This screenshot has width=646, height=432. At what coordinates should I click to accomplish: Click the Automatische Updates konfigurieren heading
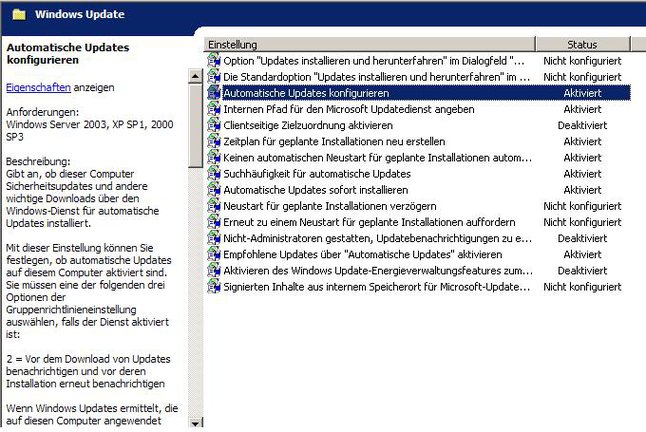(x=68, y=54)
